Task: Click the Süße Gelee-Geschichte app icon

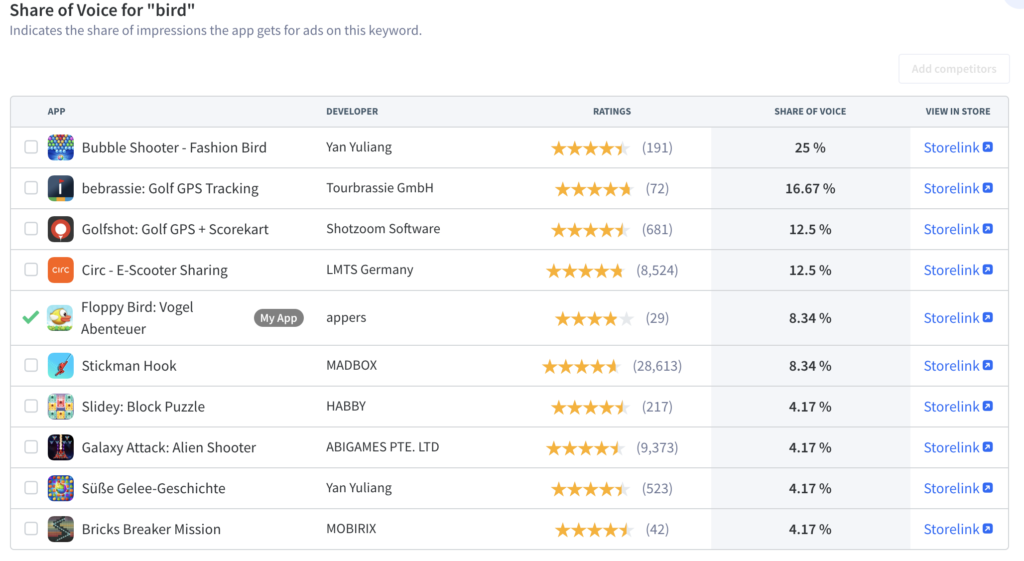Action: (x=61, y=488)
